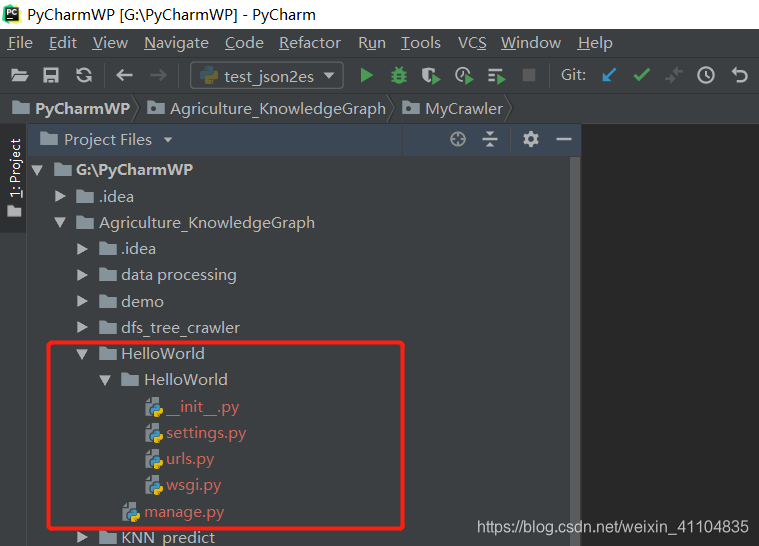
Task: Select the manage.py file
Action: tap(173, 512)
